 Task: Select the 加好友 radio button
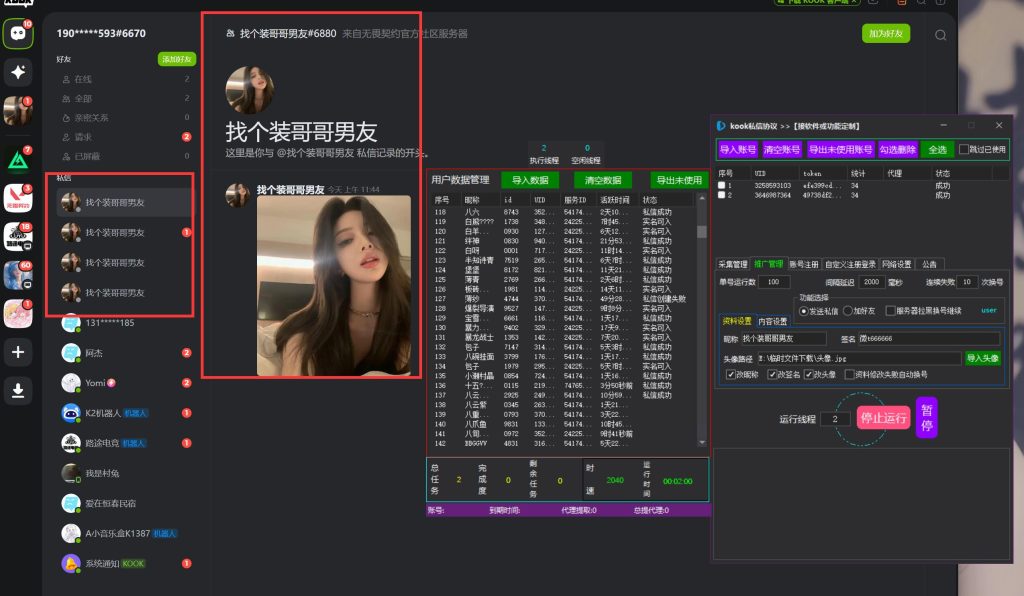point(847,311)
